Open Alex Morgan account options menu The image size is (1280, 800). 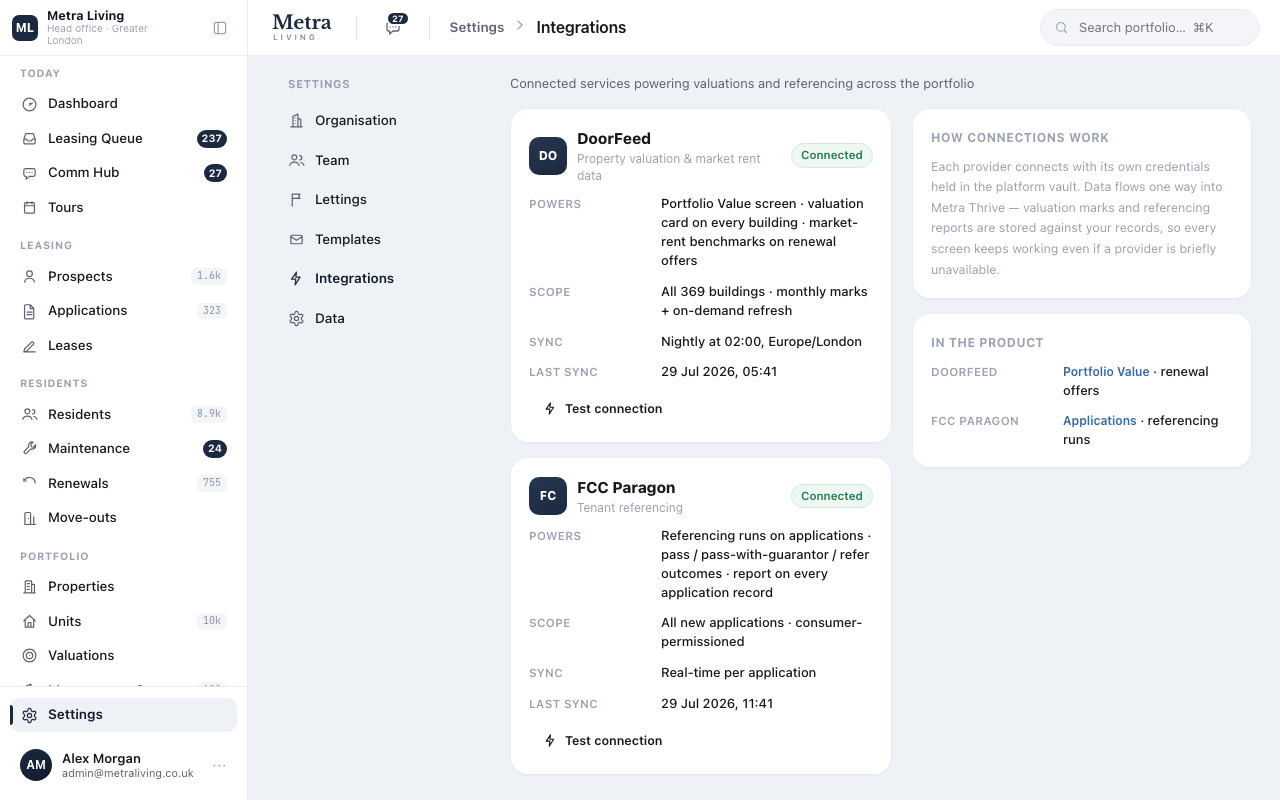[x=219, y=766]
